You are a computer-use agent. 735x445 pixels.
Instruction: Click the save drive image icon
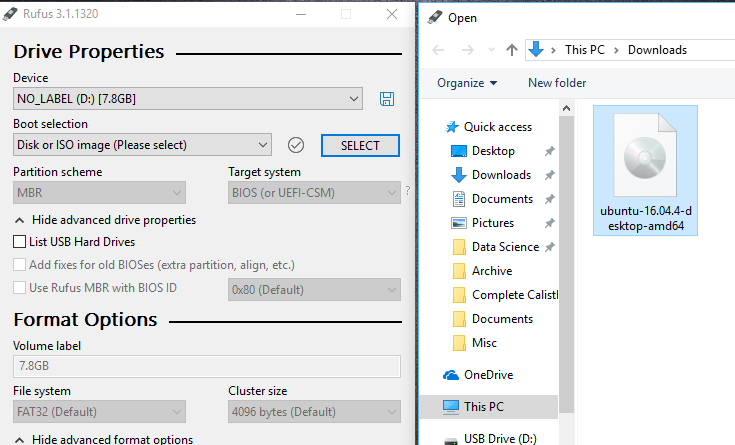point(387,99)
